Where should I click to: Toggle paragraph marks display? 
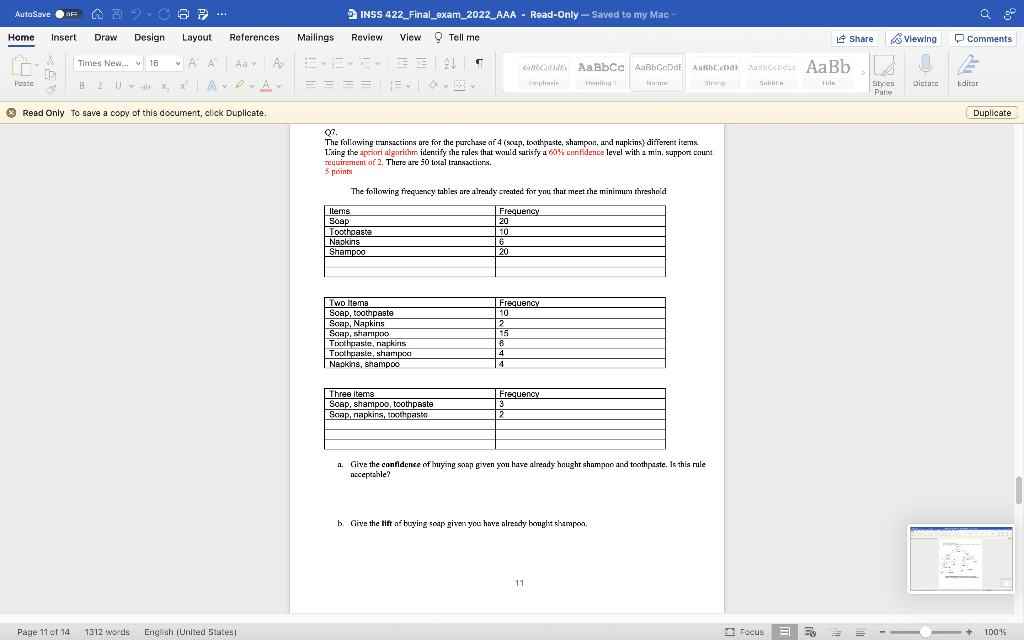coord(479,63)
